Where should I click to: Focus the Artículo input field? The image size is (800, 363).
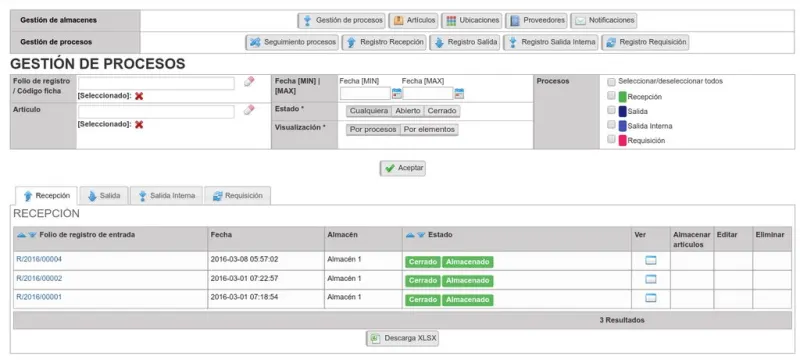click(x=156, y=111)
